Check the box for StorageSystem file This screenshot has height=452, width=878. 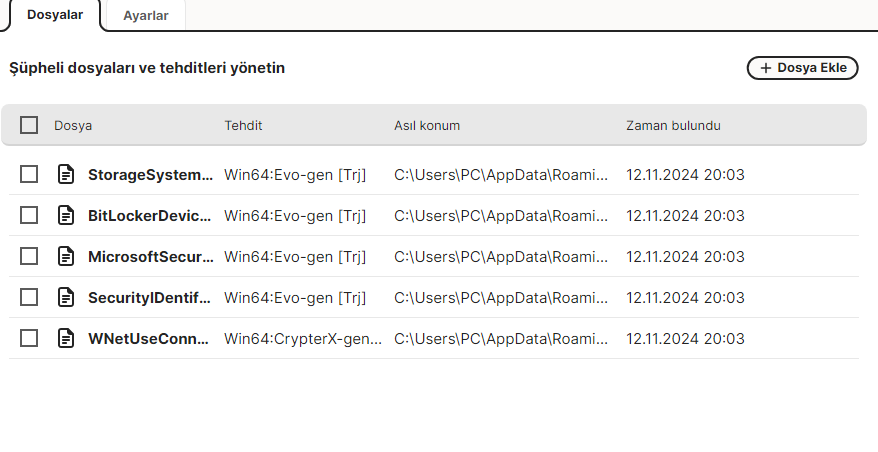29,174
